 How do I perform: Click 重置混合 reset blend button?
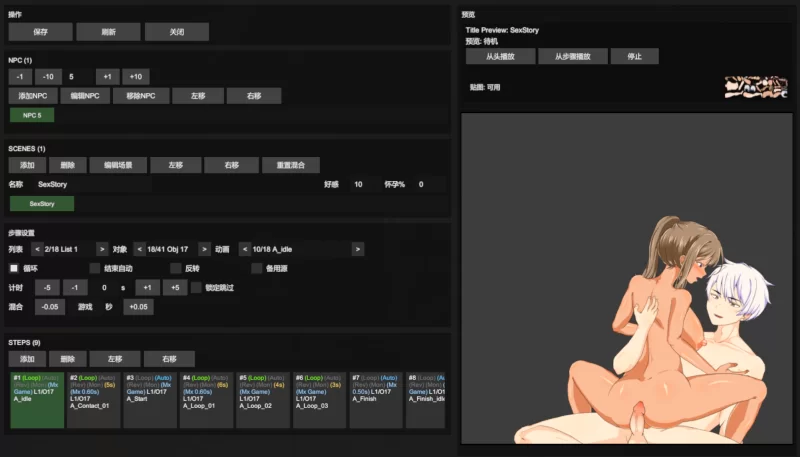click(x=291, y=165)
